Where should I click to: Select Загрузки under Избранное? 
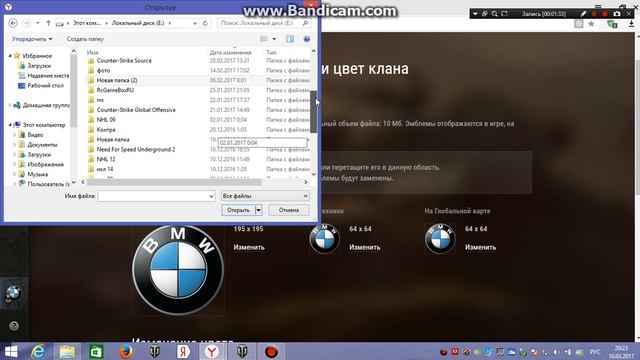(39, 66)
